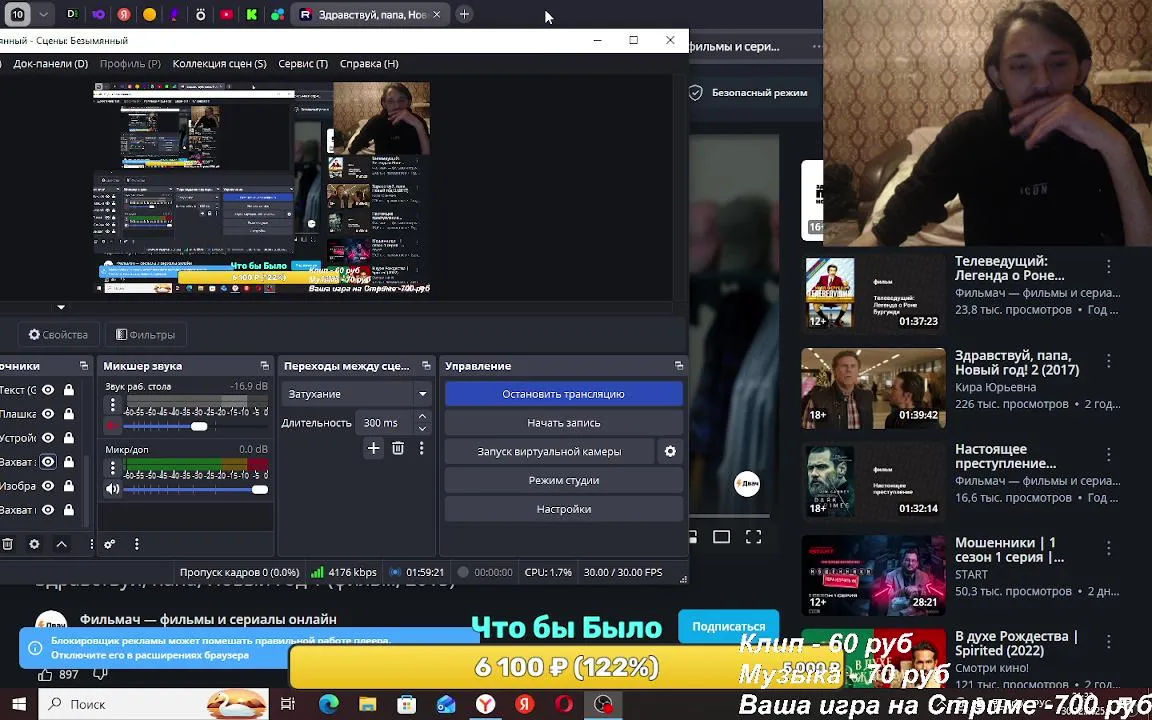Open the Сервис (T) menu
Screen dimensions: 1152x720
pos(303,64)
